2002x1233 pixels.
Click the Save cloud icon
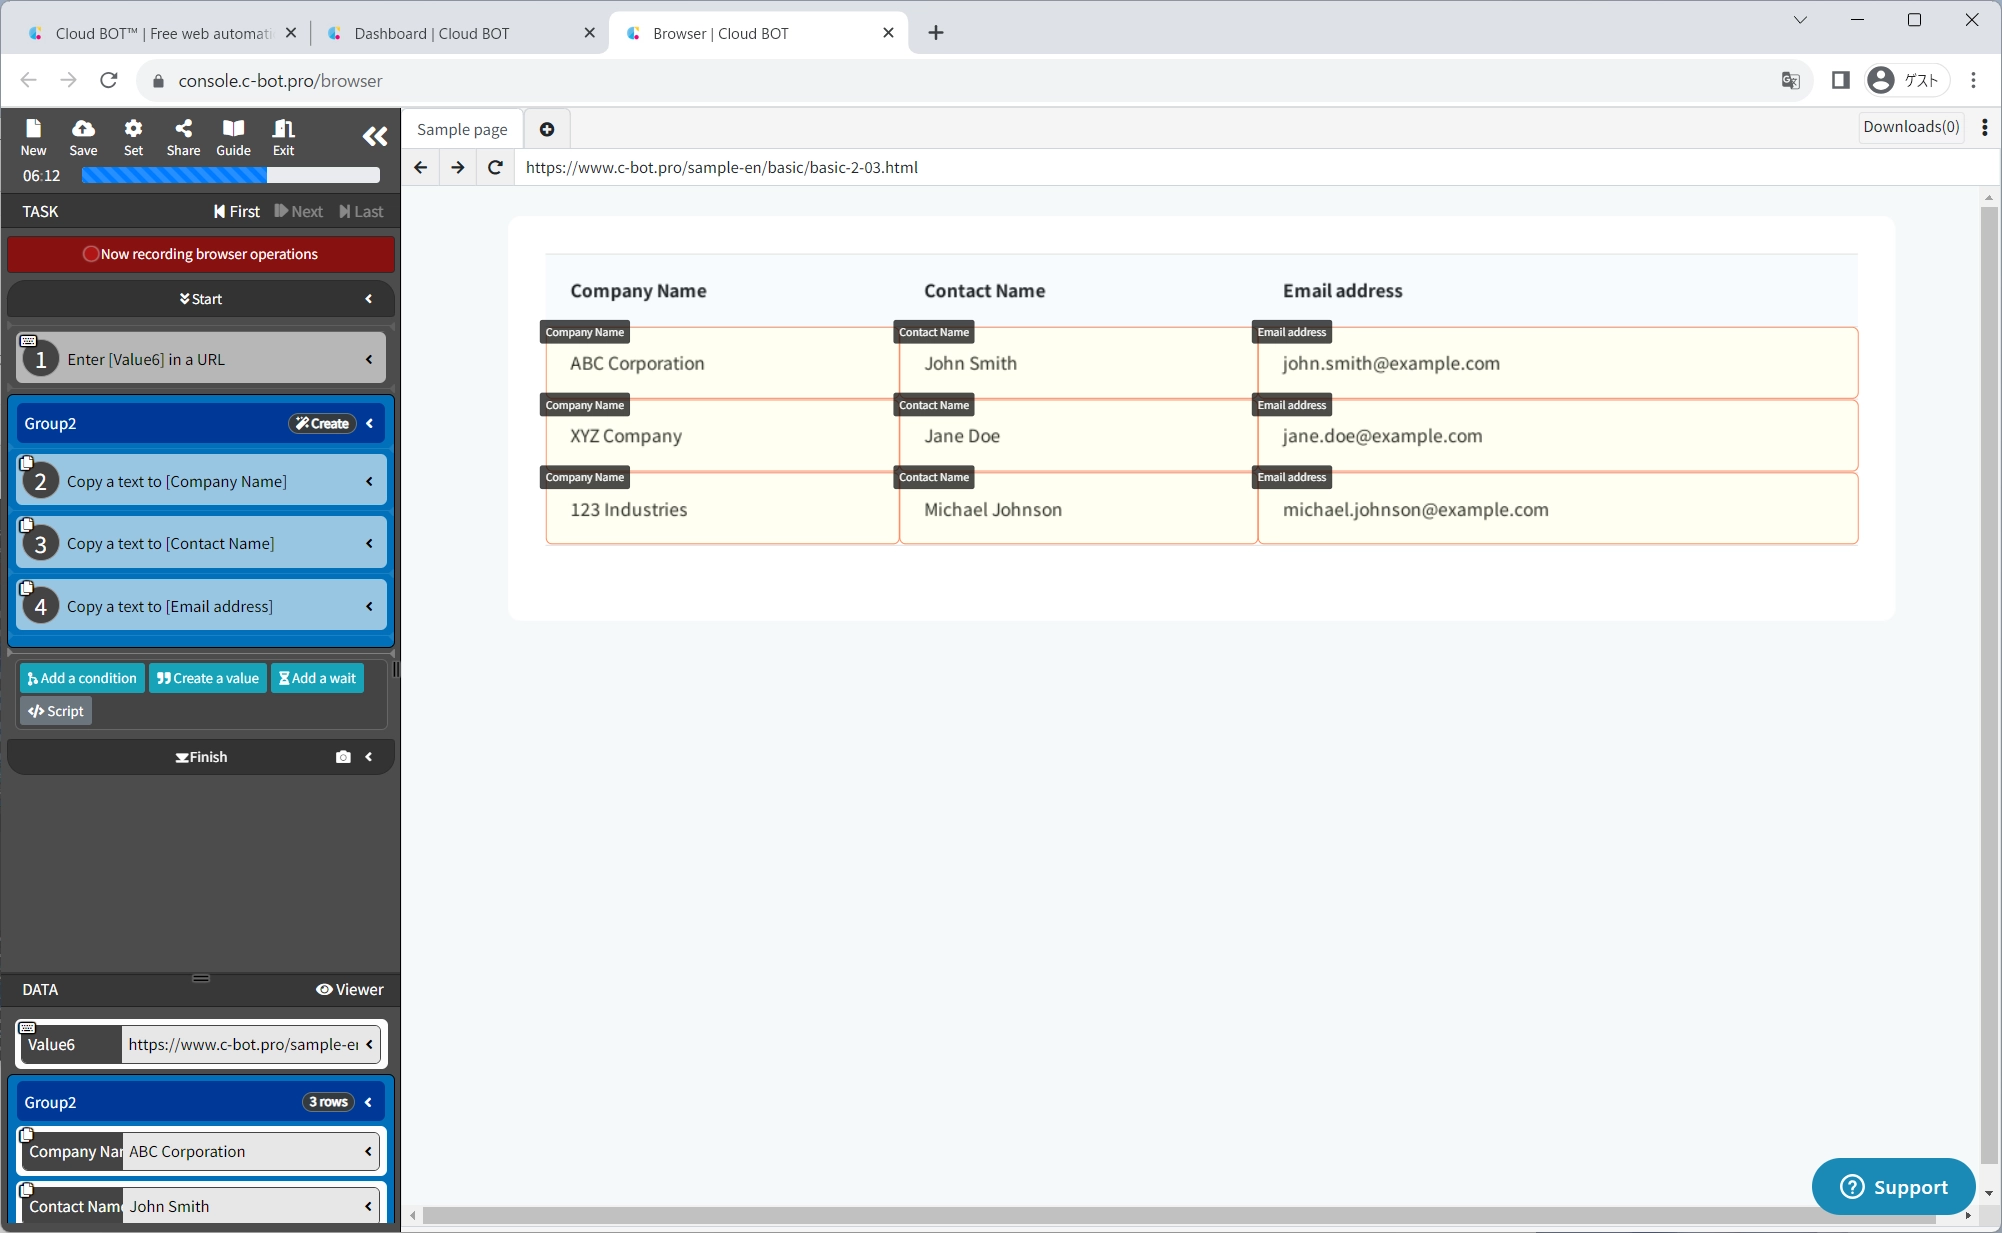click(83, 136)
